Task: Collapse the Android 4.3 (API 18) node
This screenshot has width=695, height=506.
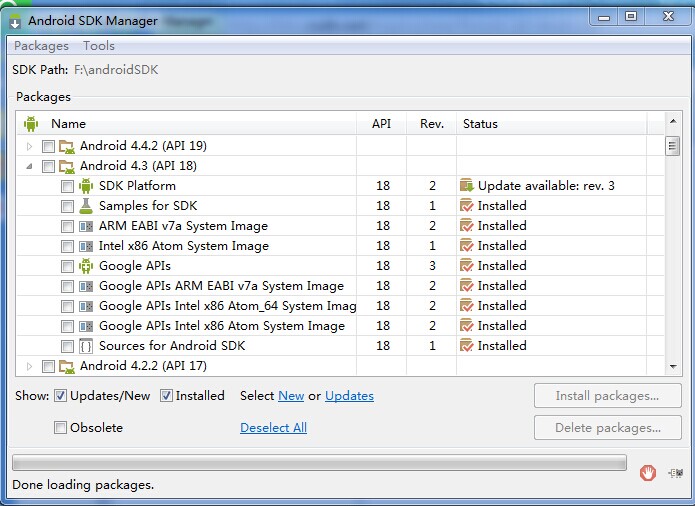Action: pyautogui.click(x=29, y=166)
